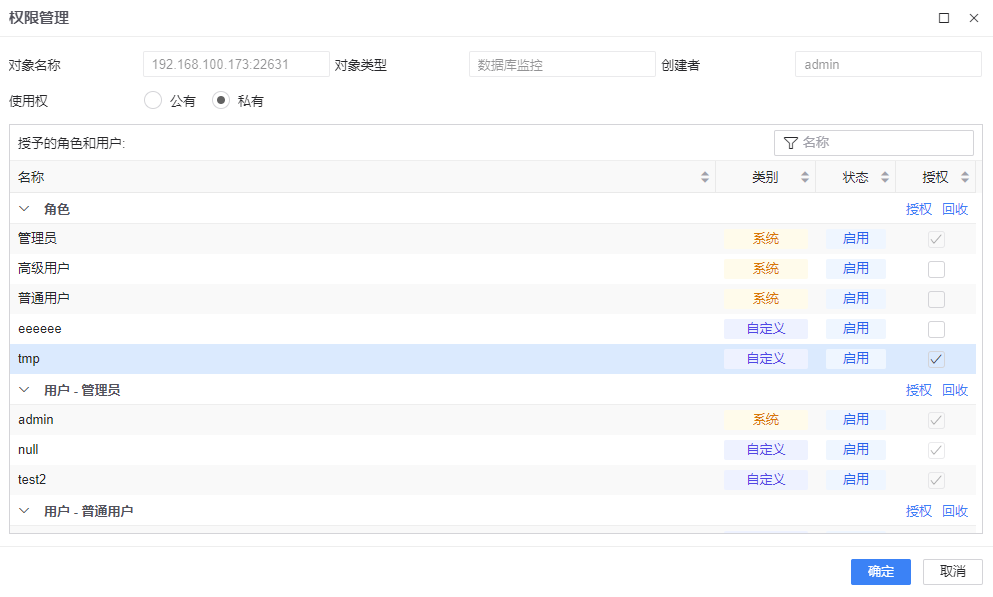Image resolution: width=993 pixels, height=597 pixels.
Task: Collapse the 角色 group
Action: click(24, 209)
